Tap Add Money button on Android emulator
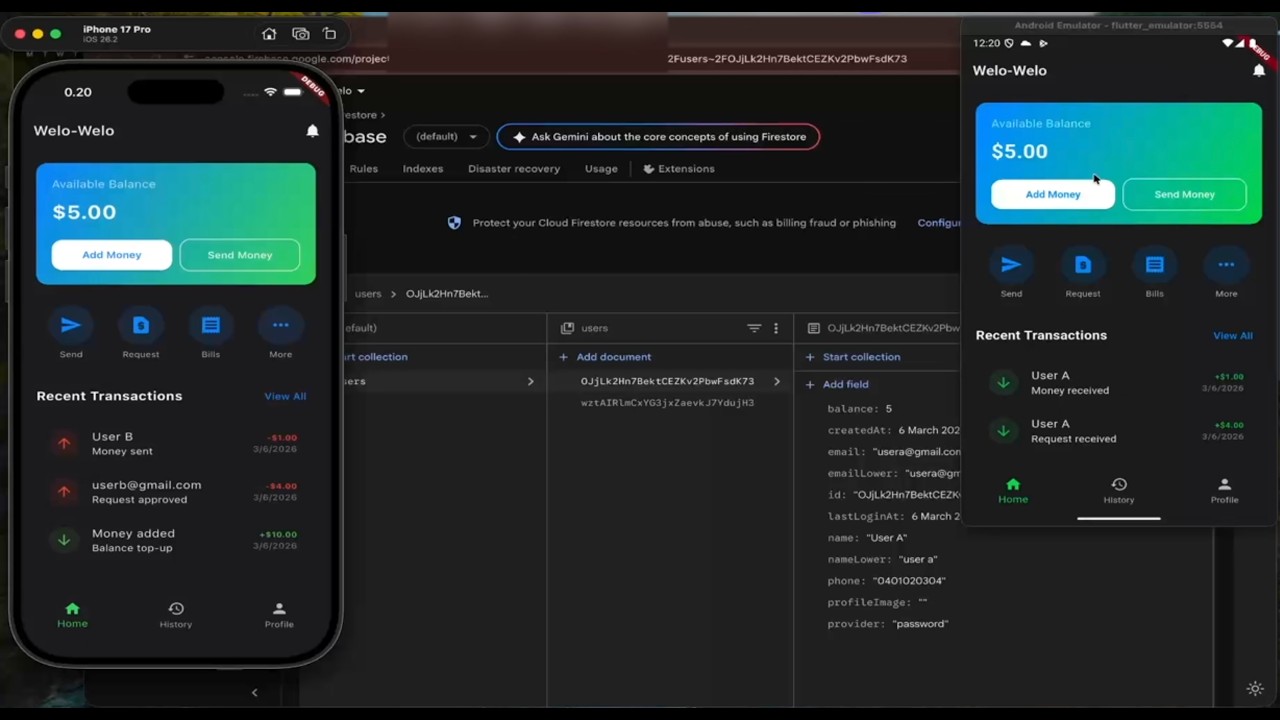This screenshot has width=1280, height=720. pyautogui.click(x=1053, y=194)
